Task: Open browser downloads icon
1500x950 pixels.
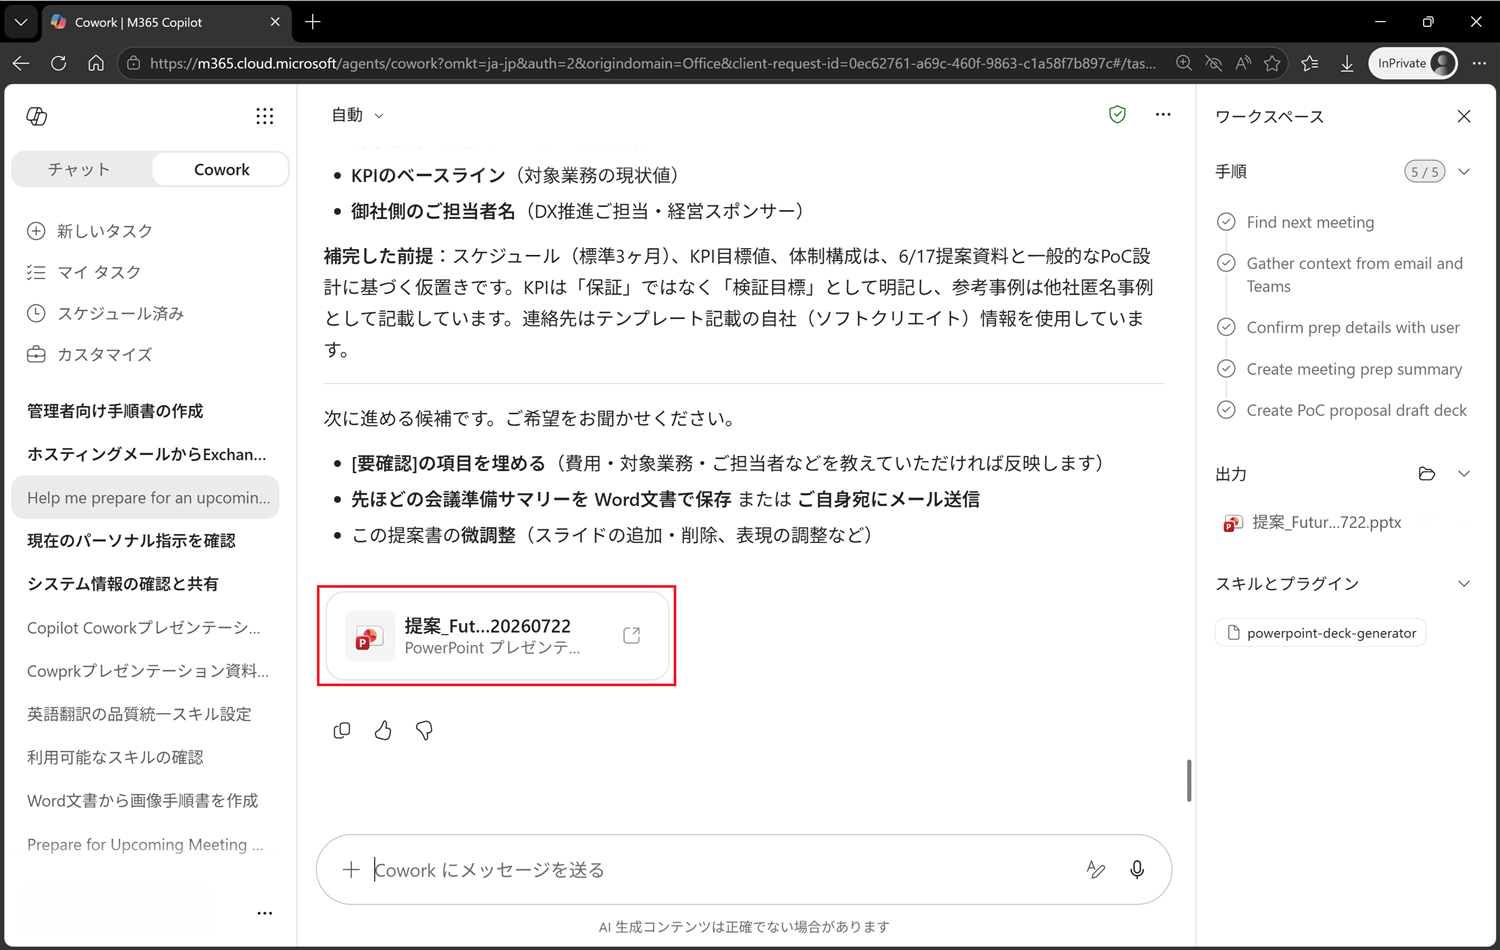Action: coord(1347,63)
